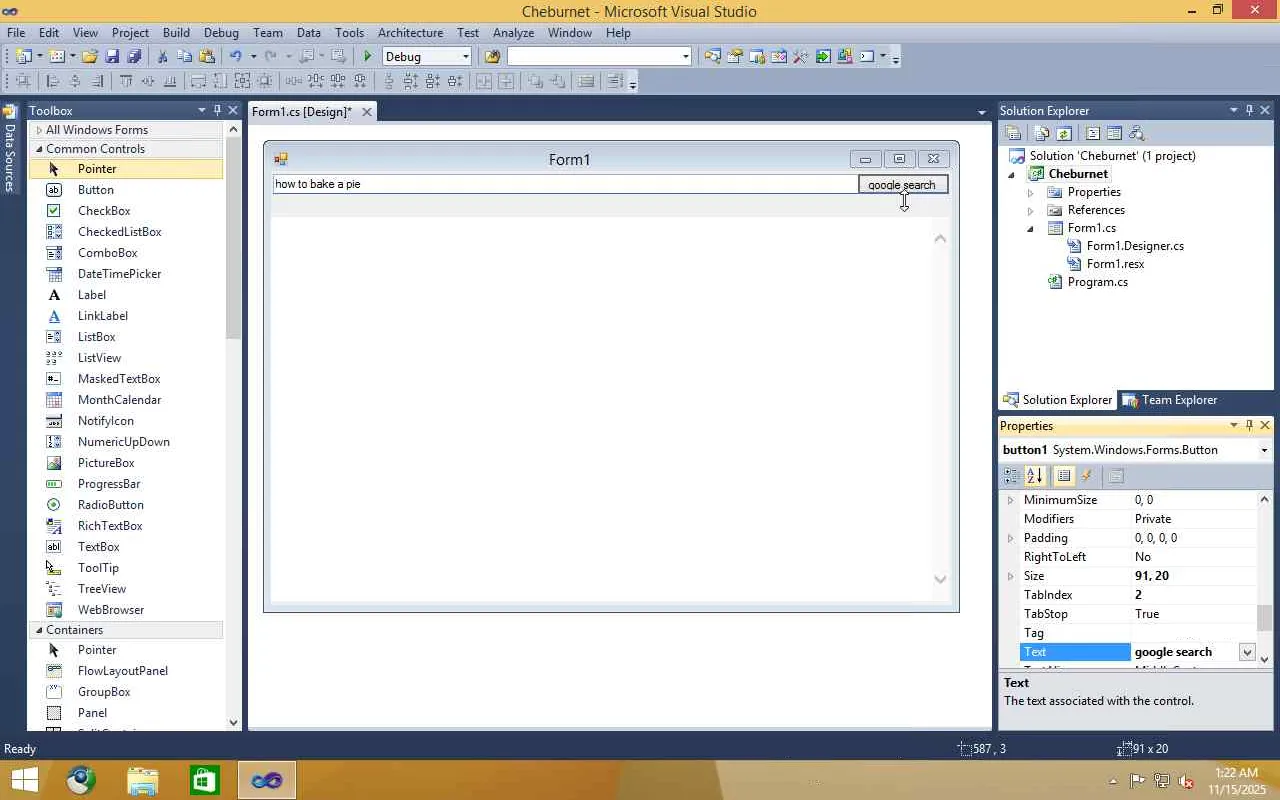Expand the References node in Solution Explorer
This screenshot has width=1280, height=800.
1030,210
